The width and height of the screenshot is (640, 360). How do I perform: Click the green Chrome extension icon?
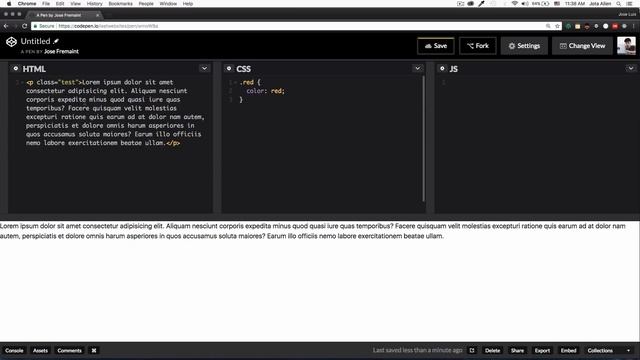click(x=568, y=26)
